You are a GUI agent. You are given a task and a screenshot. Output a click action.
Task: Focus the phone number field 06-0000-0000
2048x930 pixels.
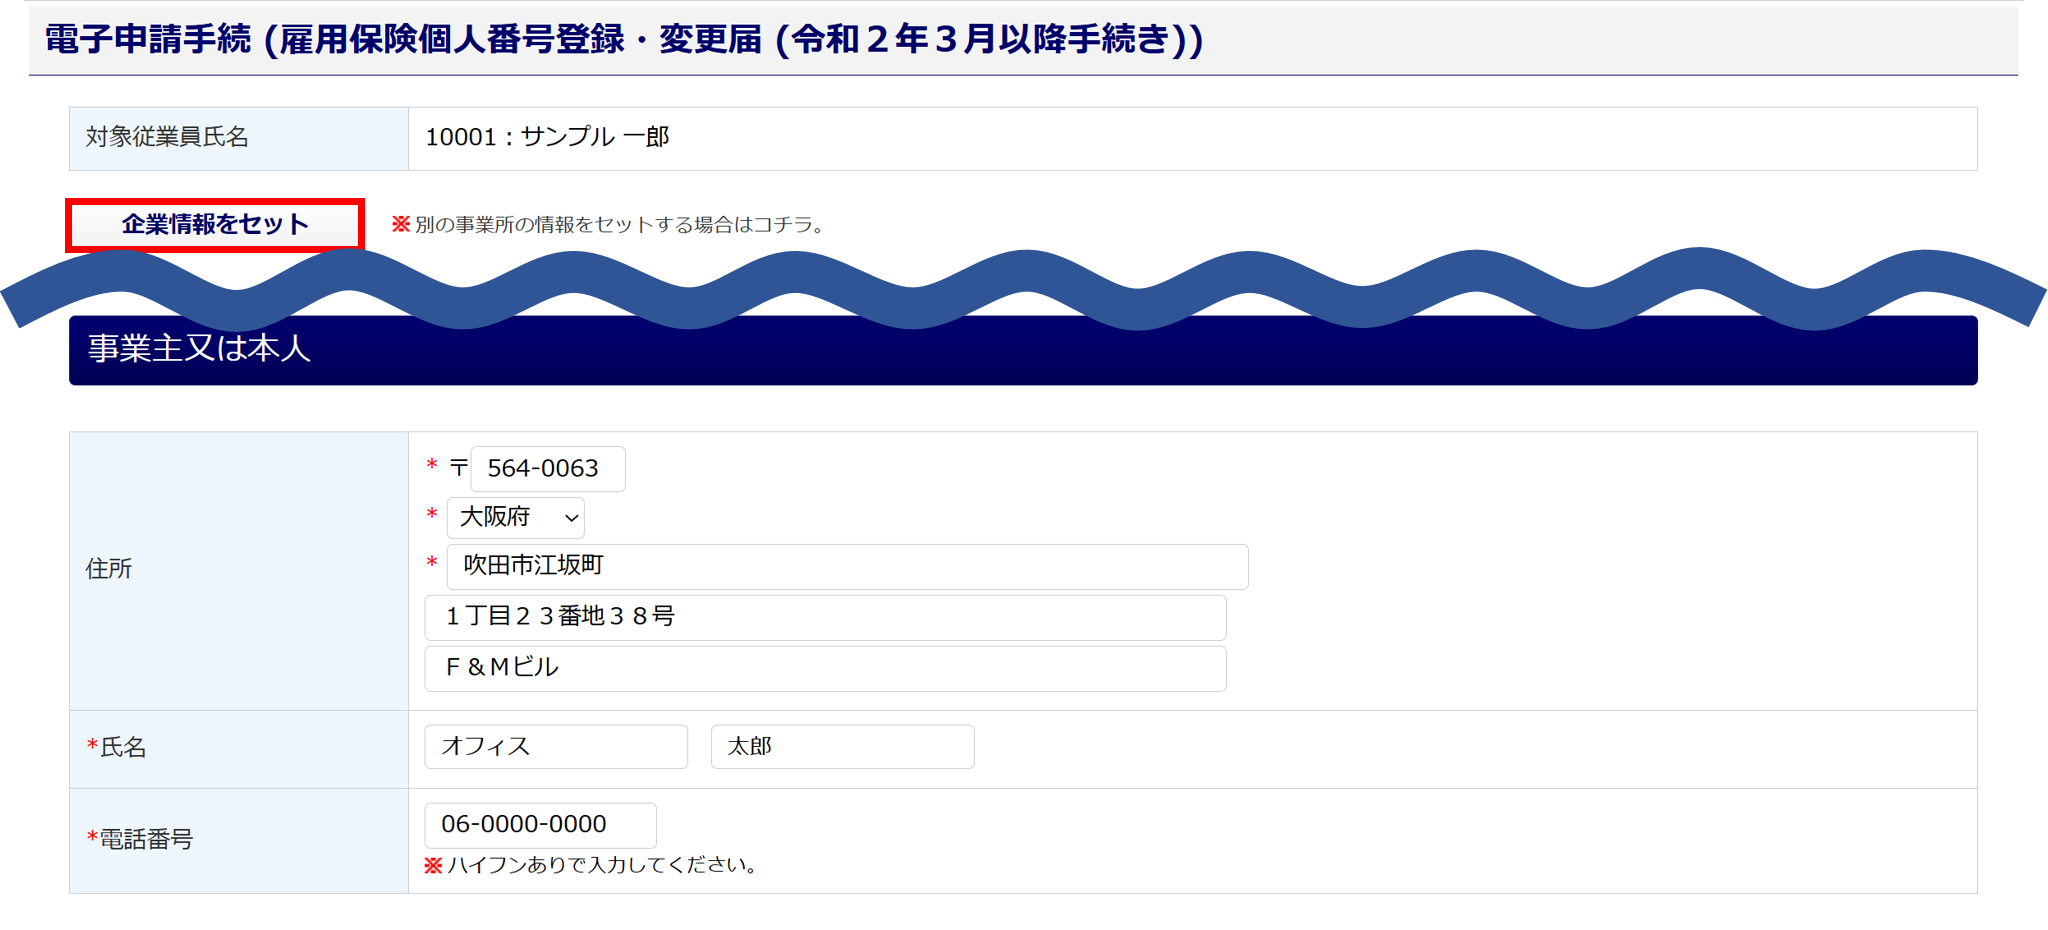539,825
